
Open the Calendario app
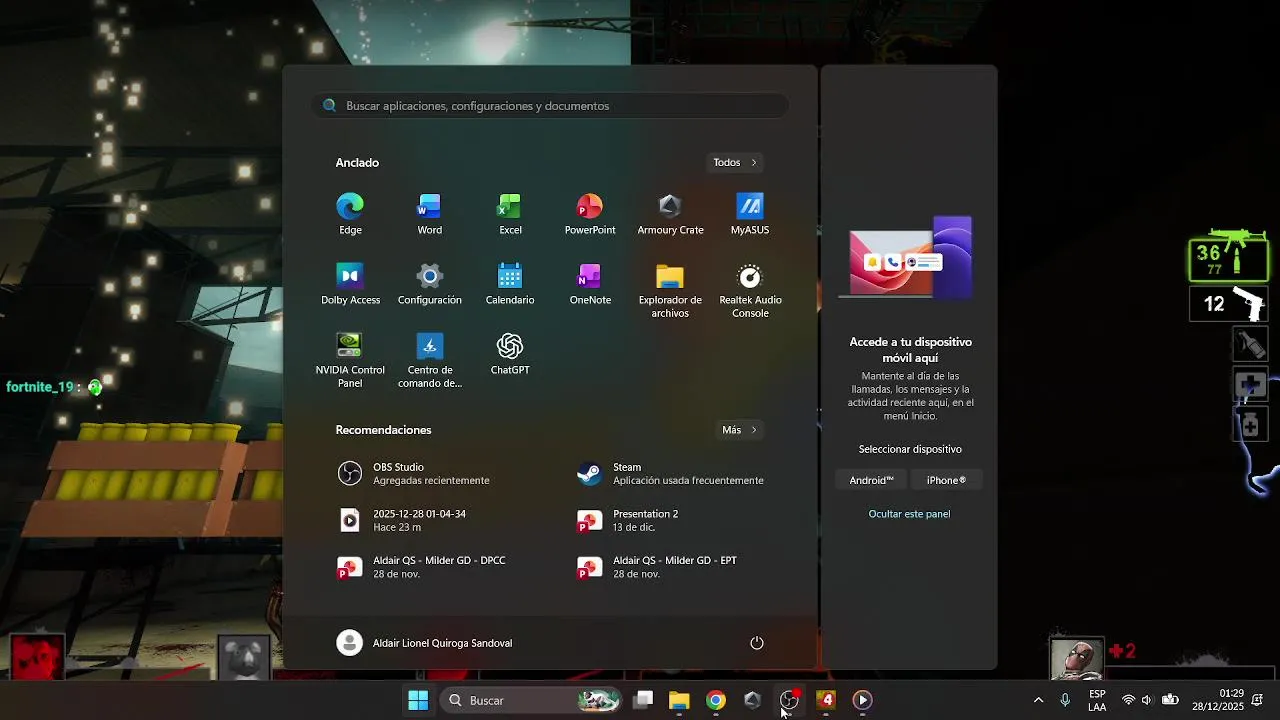(x=510, y=284)
